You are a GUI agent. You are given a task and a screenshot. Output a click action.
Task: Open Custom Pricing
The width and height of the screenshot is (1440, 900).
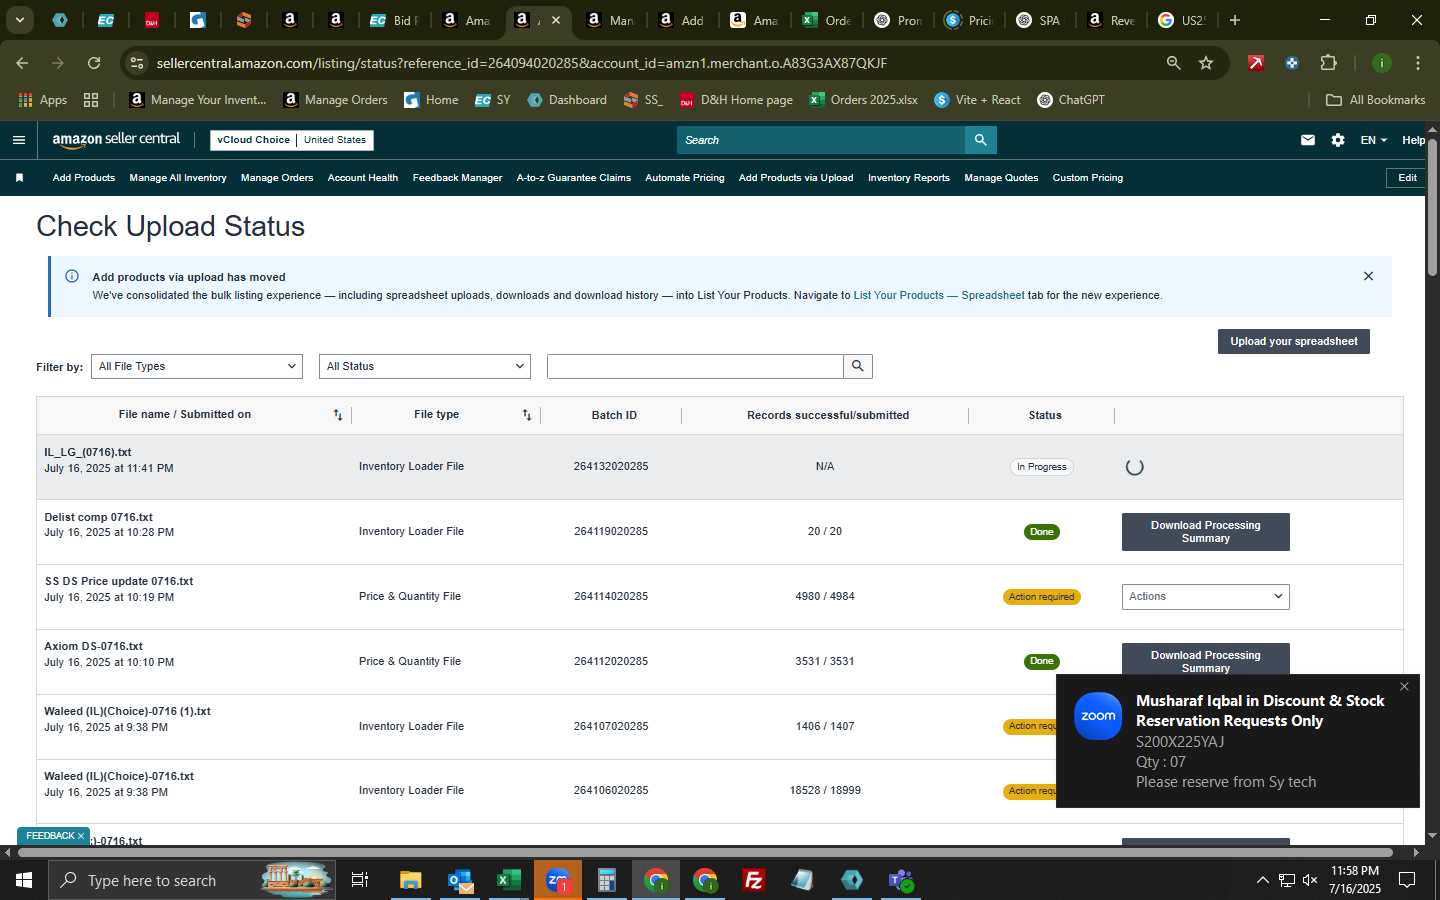1088,178
